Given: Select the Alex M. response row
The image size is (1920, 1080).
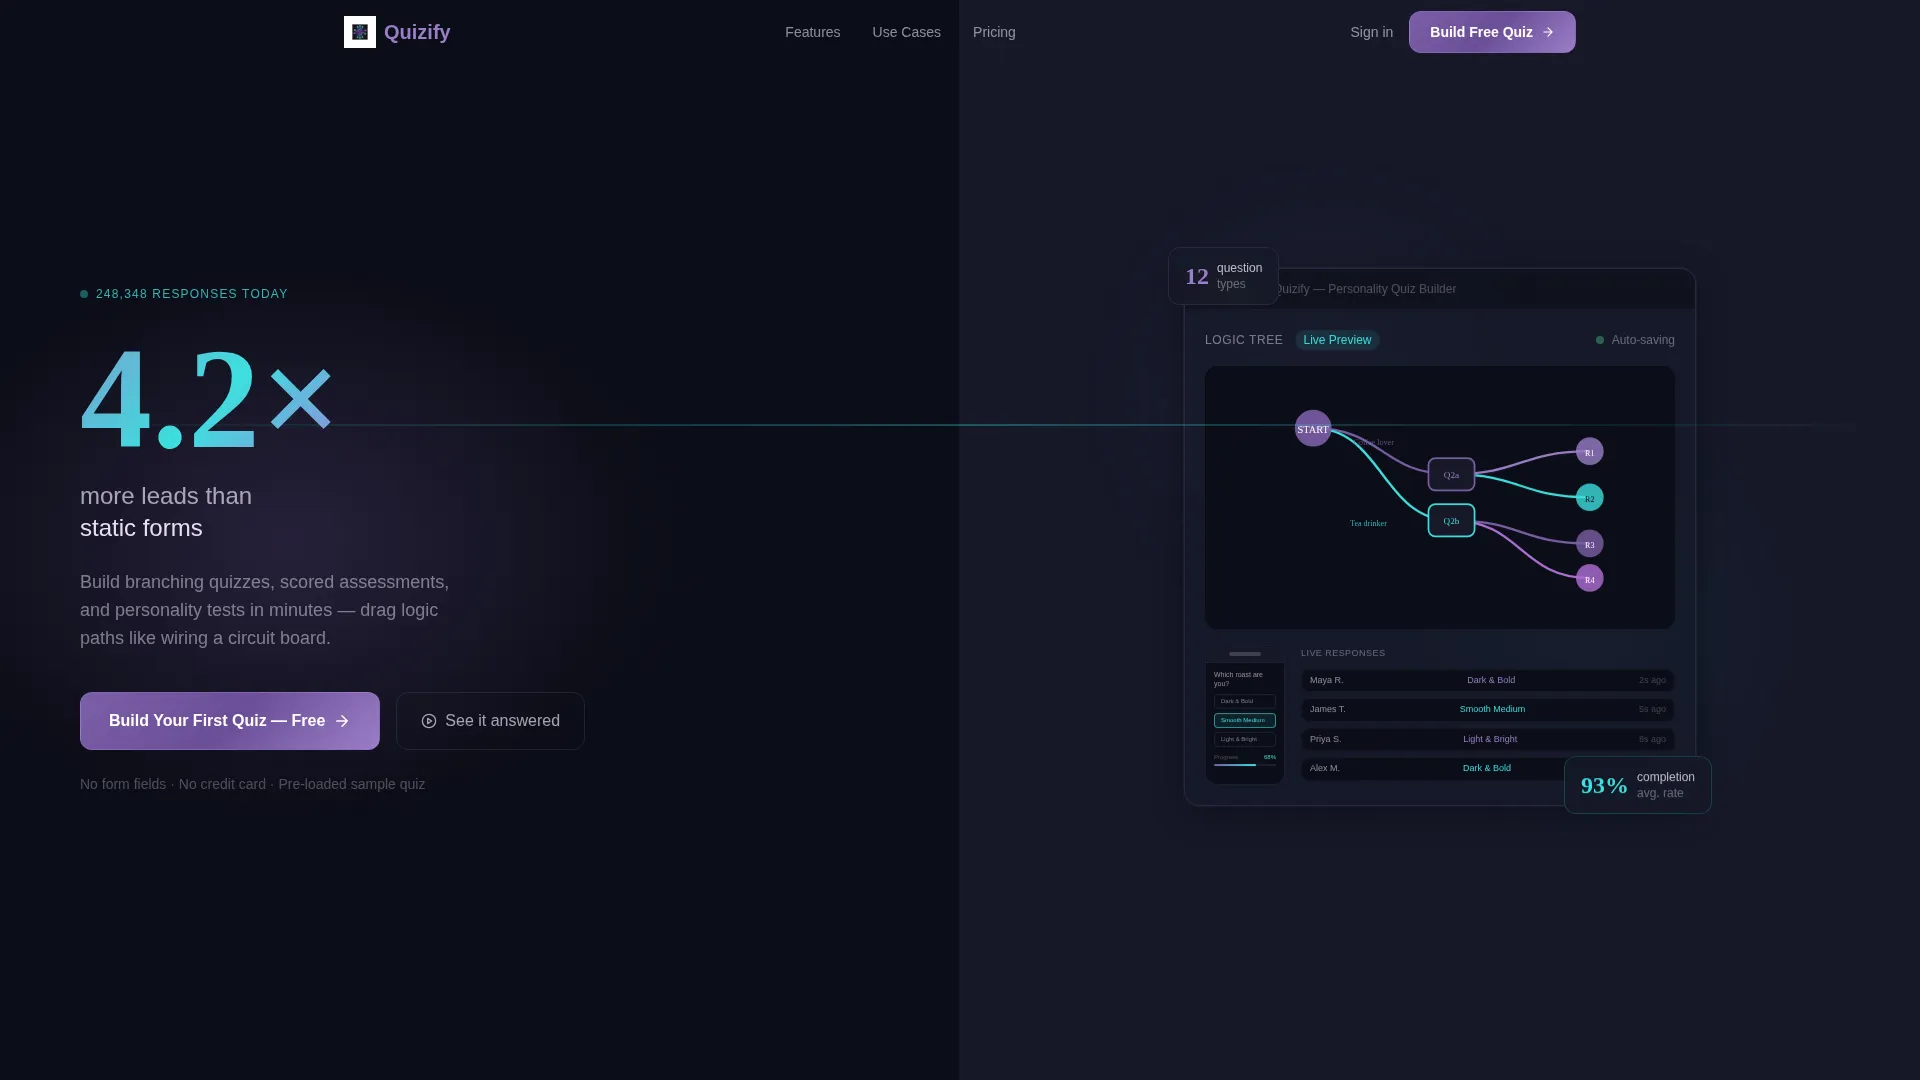Looking at the screenshot, I should coord(1432,768).
